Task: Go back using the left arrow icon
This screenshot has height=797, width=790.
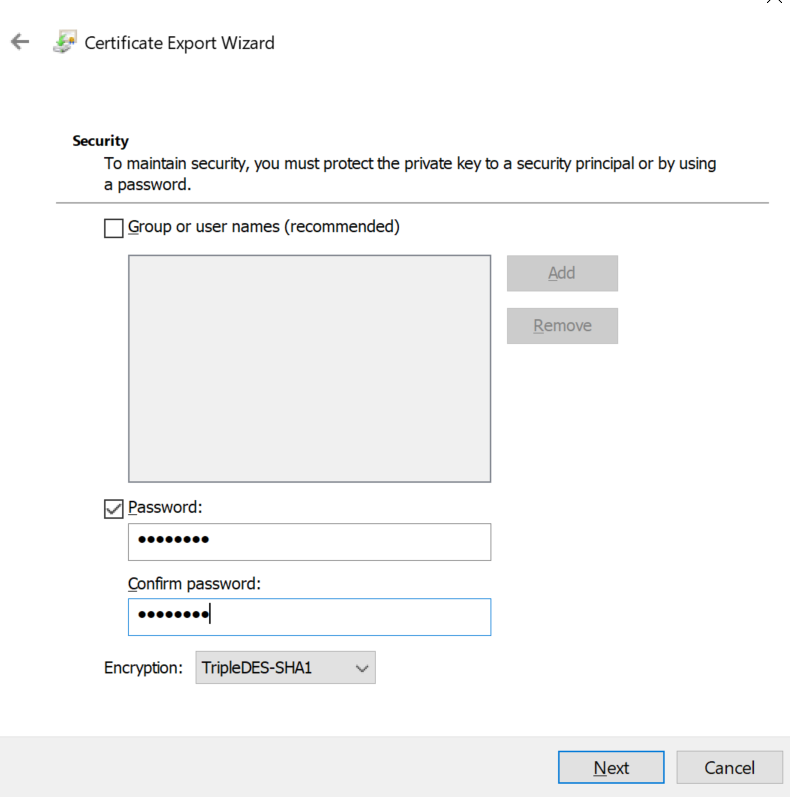Action: 20,42
